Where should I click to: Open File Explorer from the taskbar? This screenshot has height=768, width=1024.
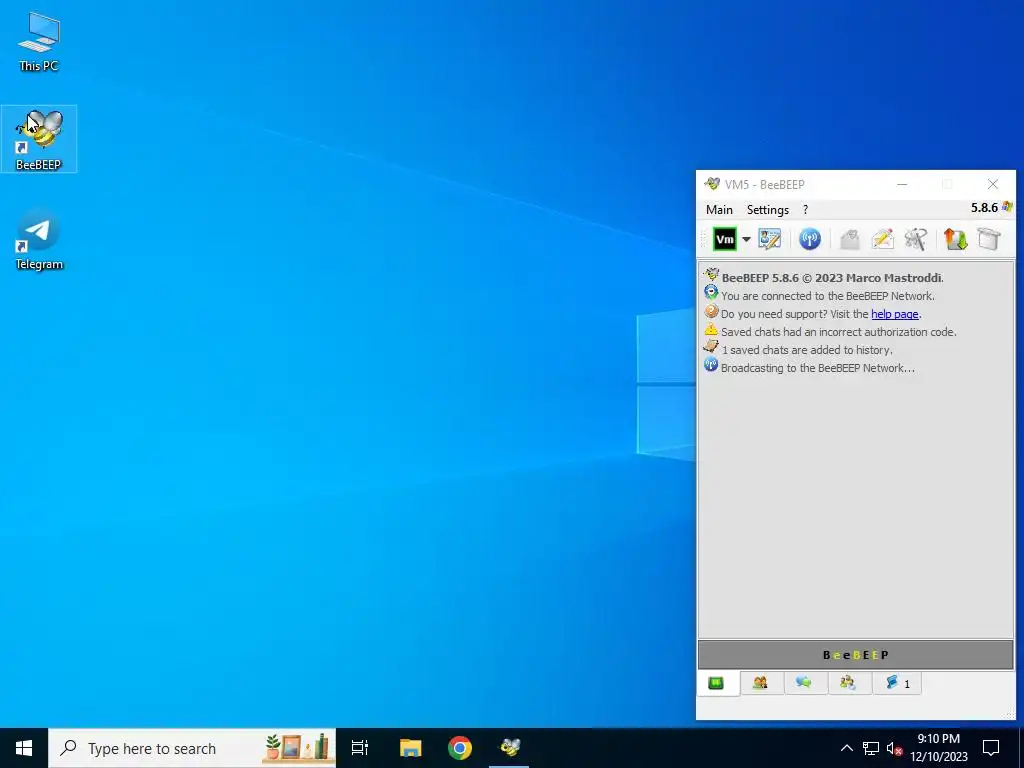(x=410, y=748)
